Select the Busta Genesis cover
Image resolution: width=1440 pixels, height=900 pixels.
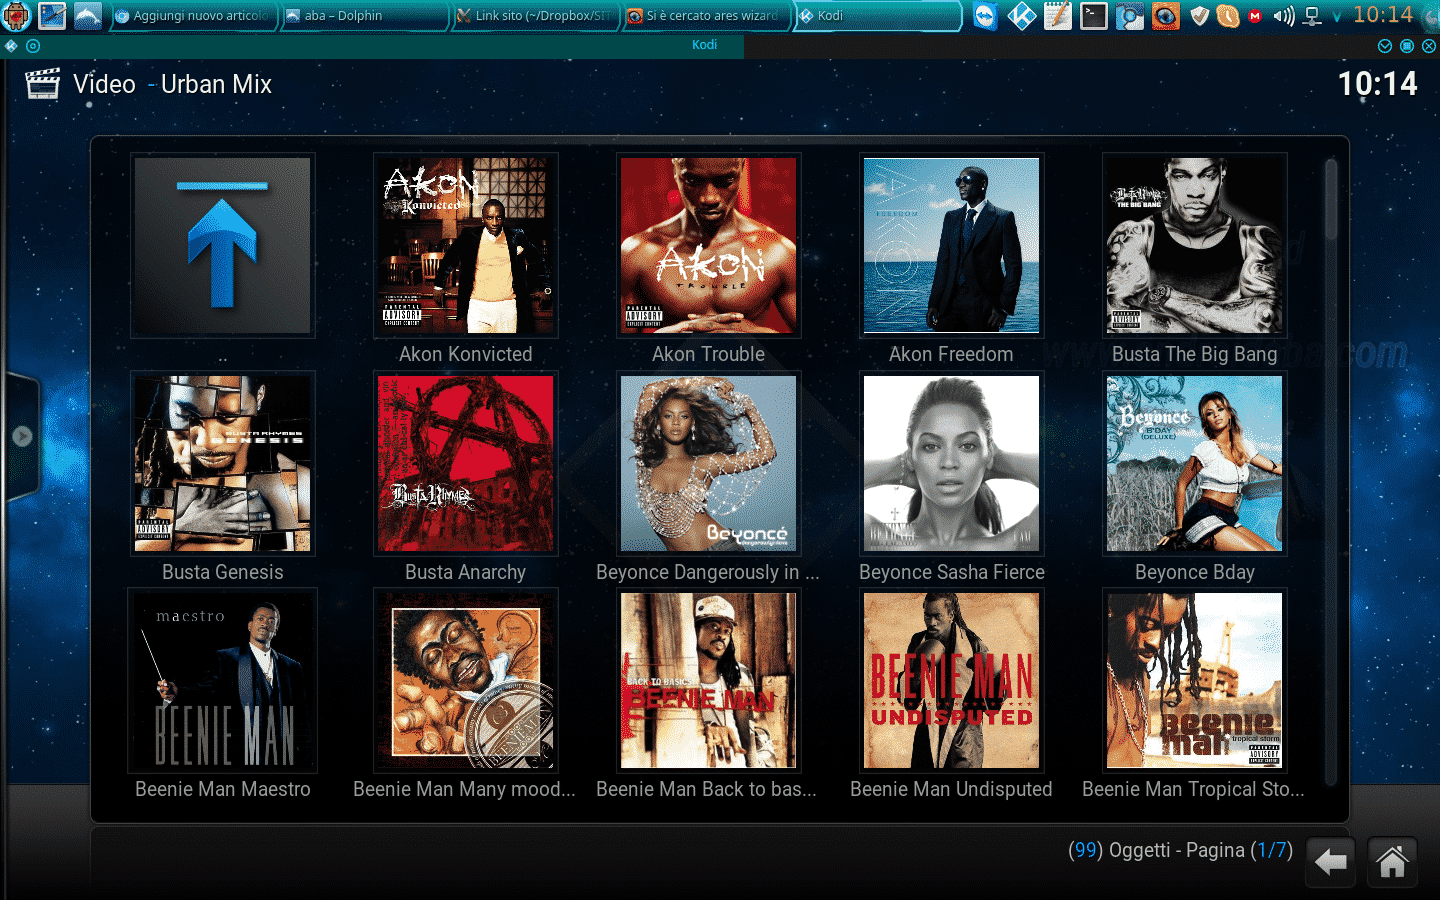point(222,463)
